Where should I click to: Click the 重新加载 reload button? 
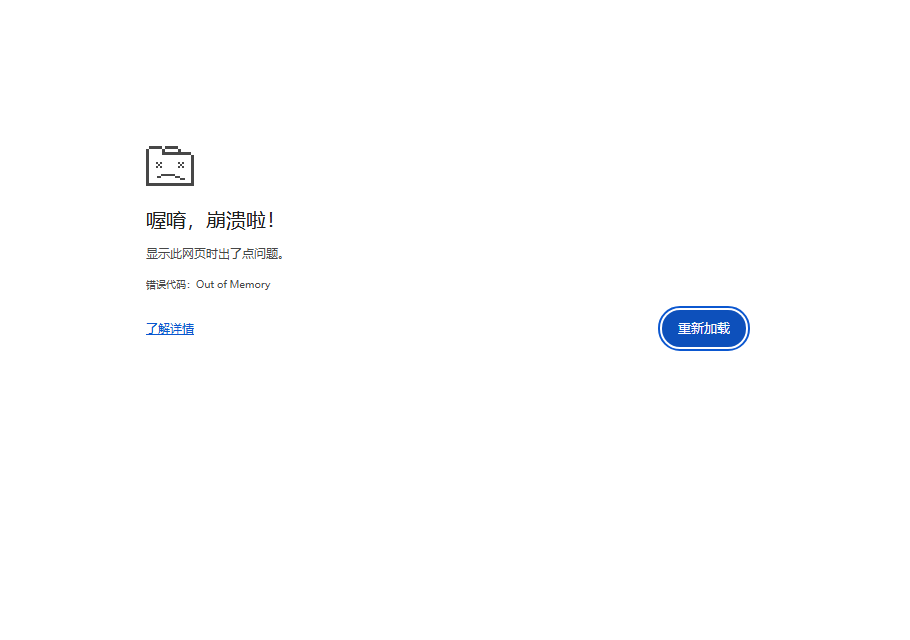(703, 328)
